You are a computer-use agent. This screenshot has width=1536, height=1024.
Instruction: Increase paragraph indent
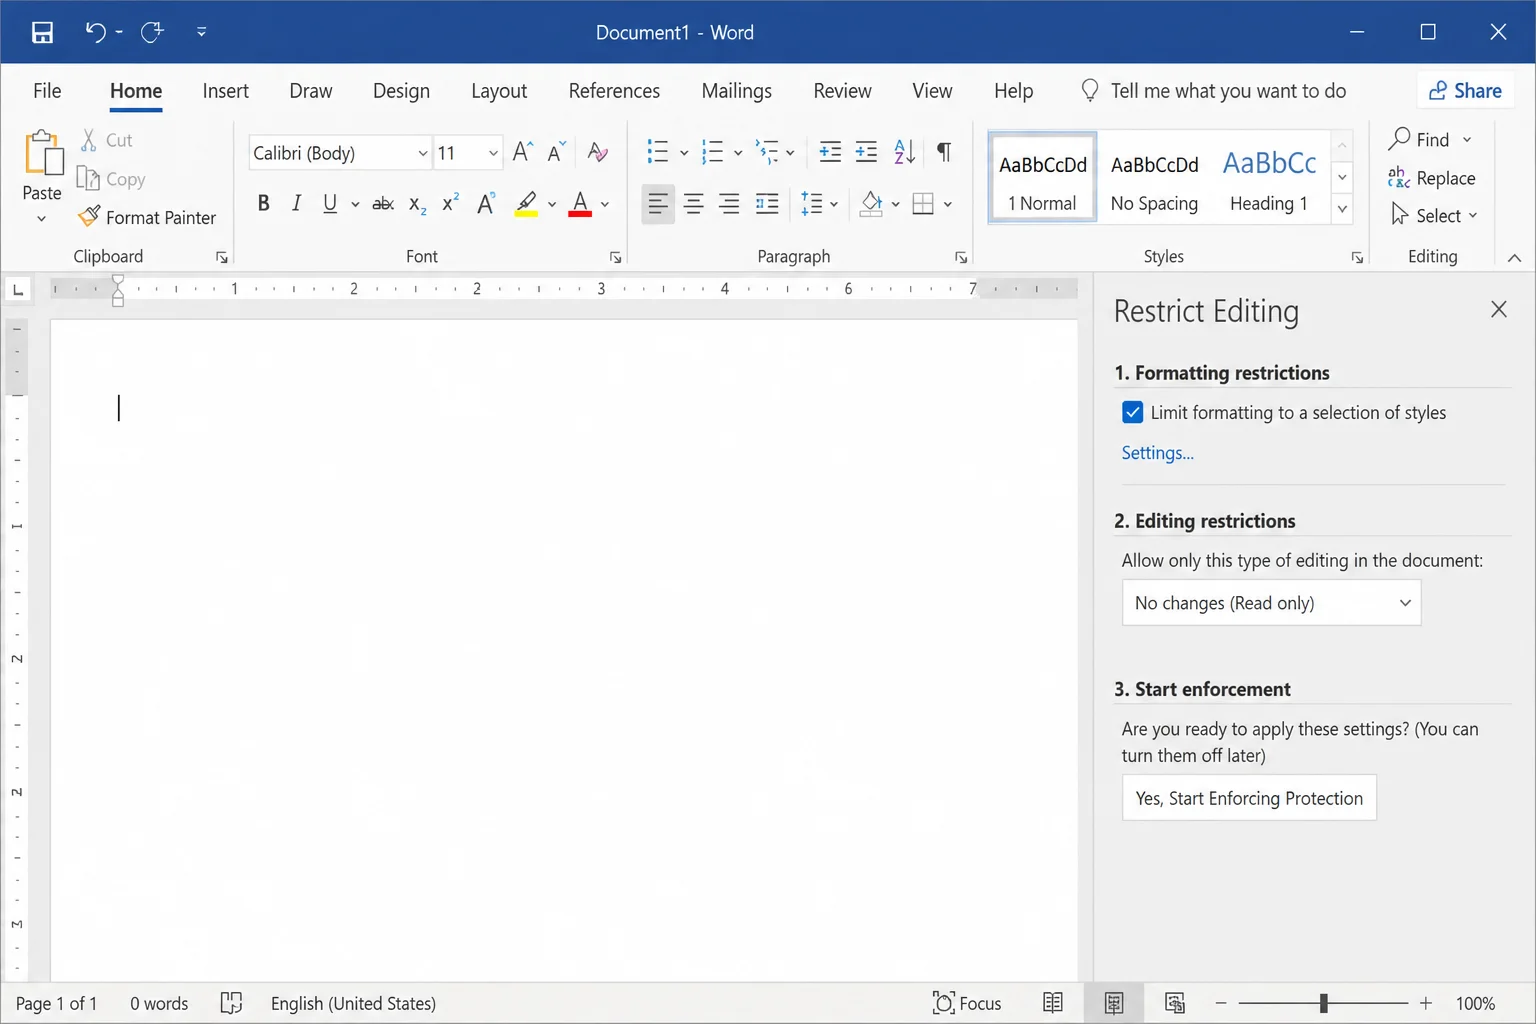pos(866,152)
